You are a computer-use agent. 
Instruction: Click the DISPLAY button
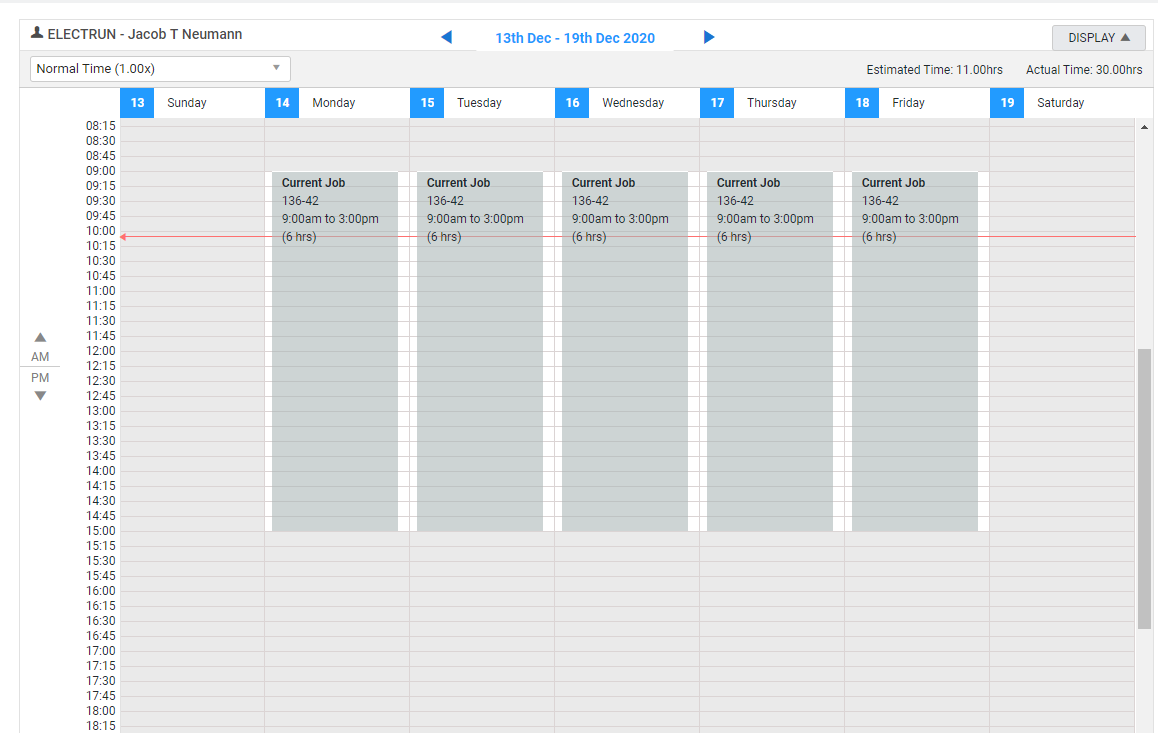(1098, 37)
